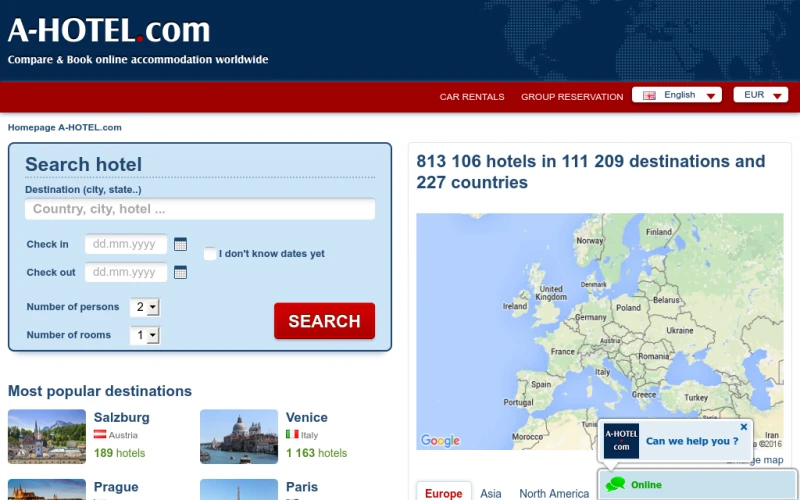Open the Check in calendar icon

(x=180, y=244)
